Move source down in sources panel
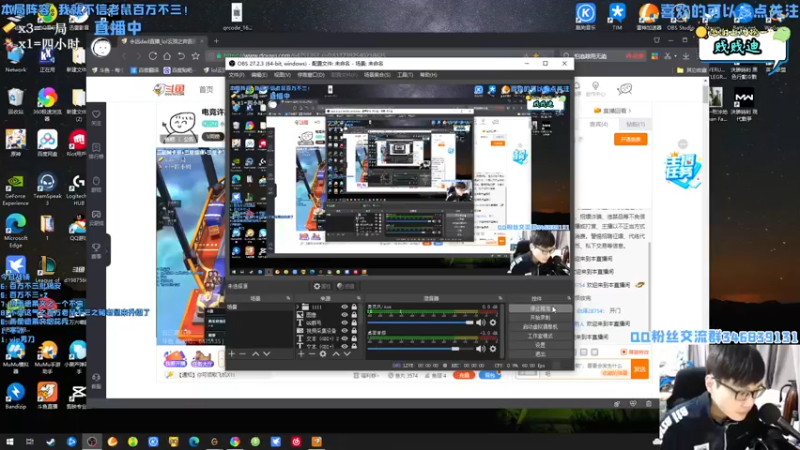The width and height of the screenshot is (800, 450). click(347, 354)
